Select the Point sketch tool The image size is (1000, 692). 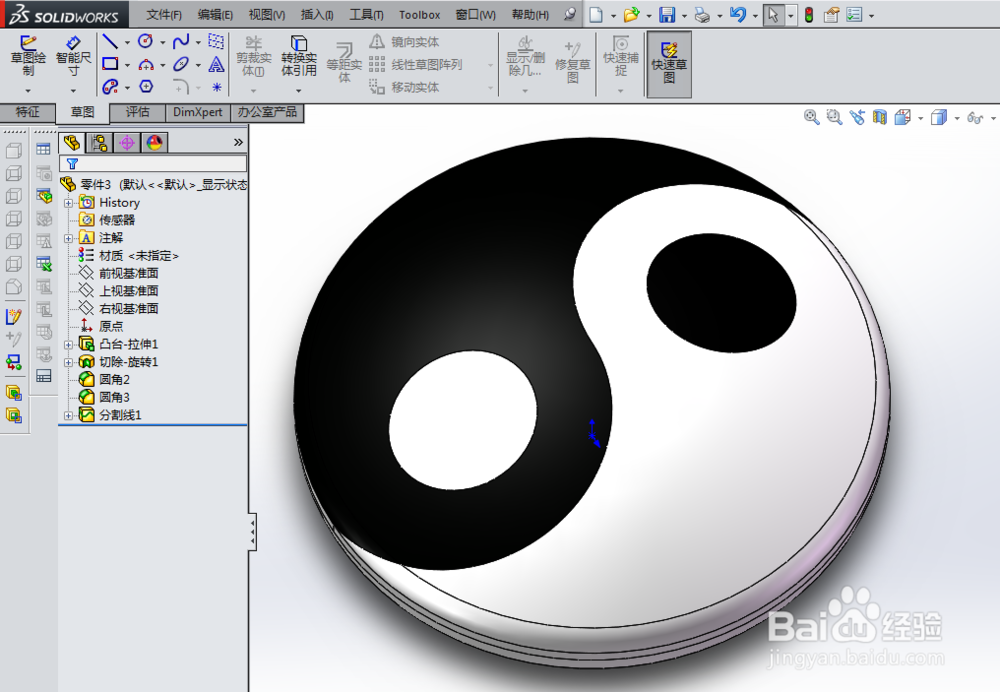tap(217, 87)
